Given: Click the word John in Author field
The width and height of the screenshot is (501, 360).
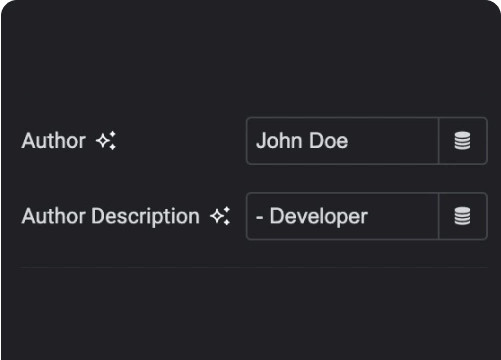Looking at the screenshot, I should (x=279, y=141).
